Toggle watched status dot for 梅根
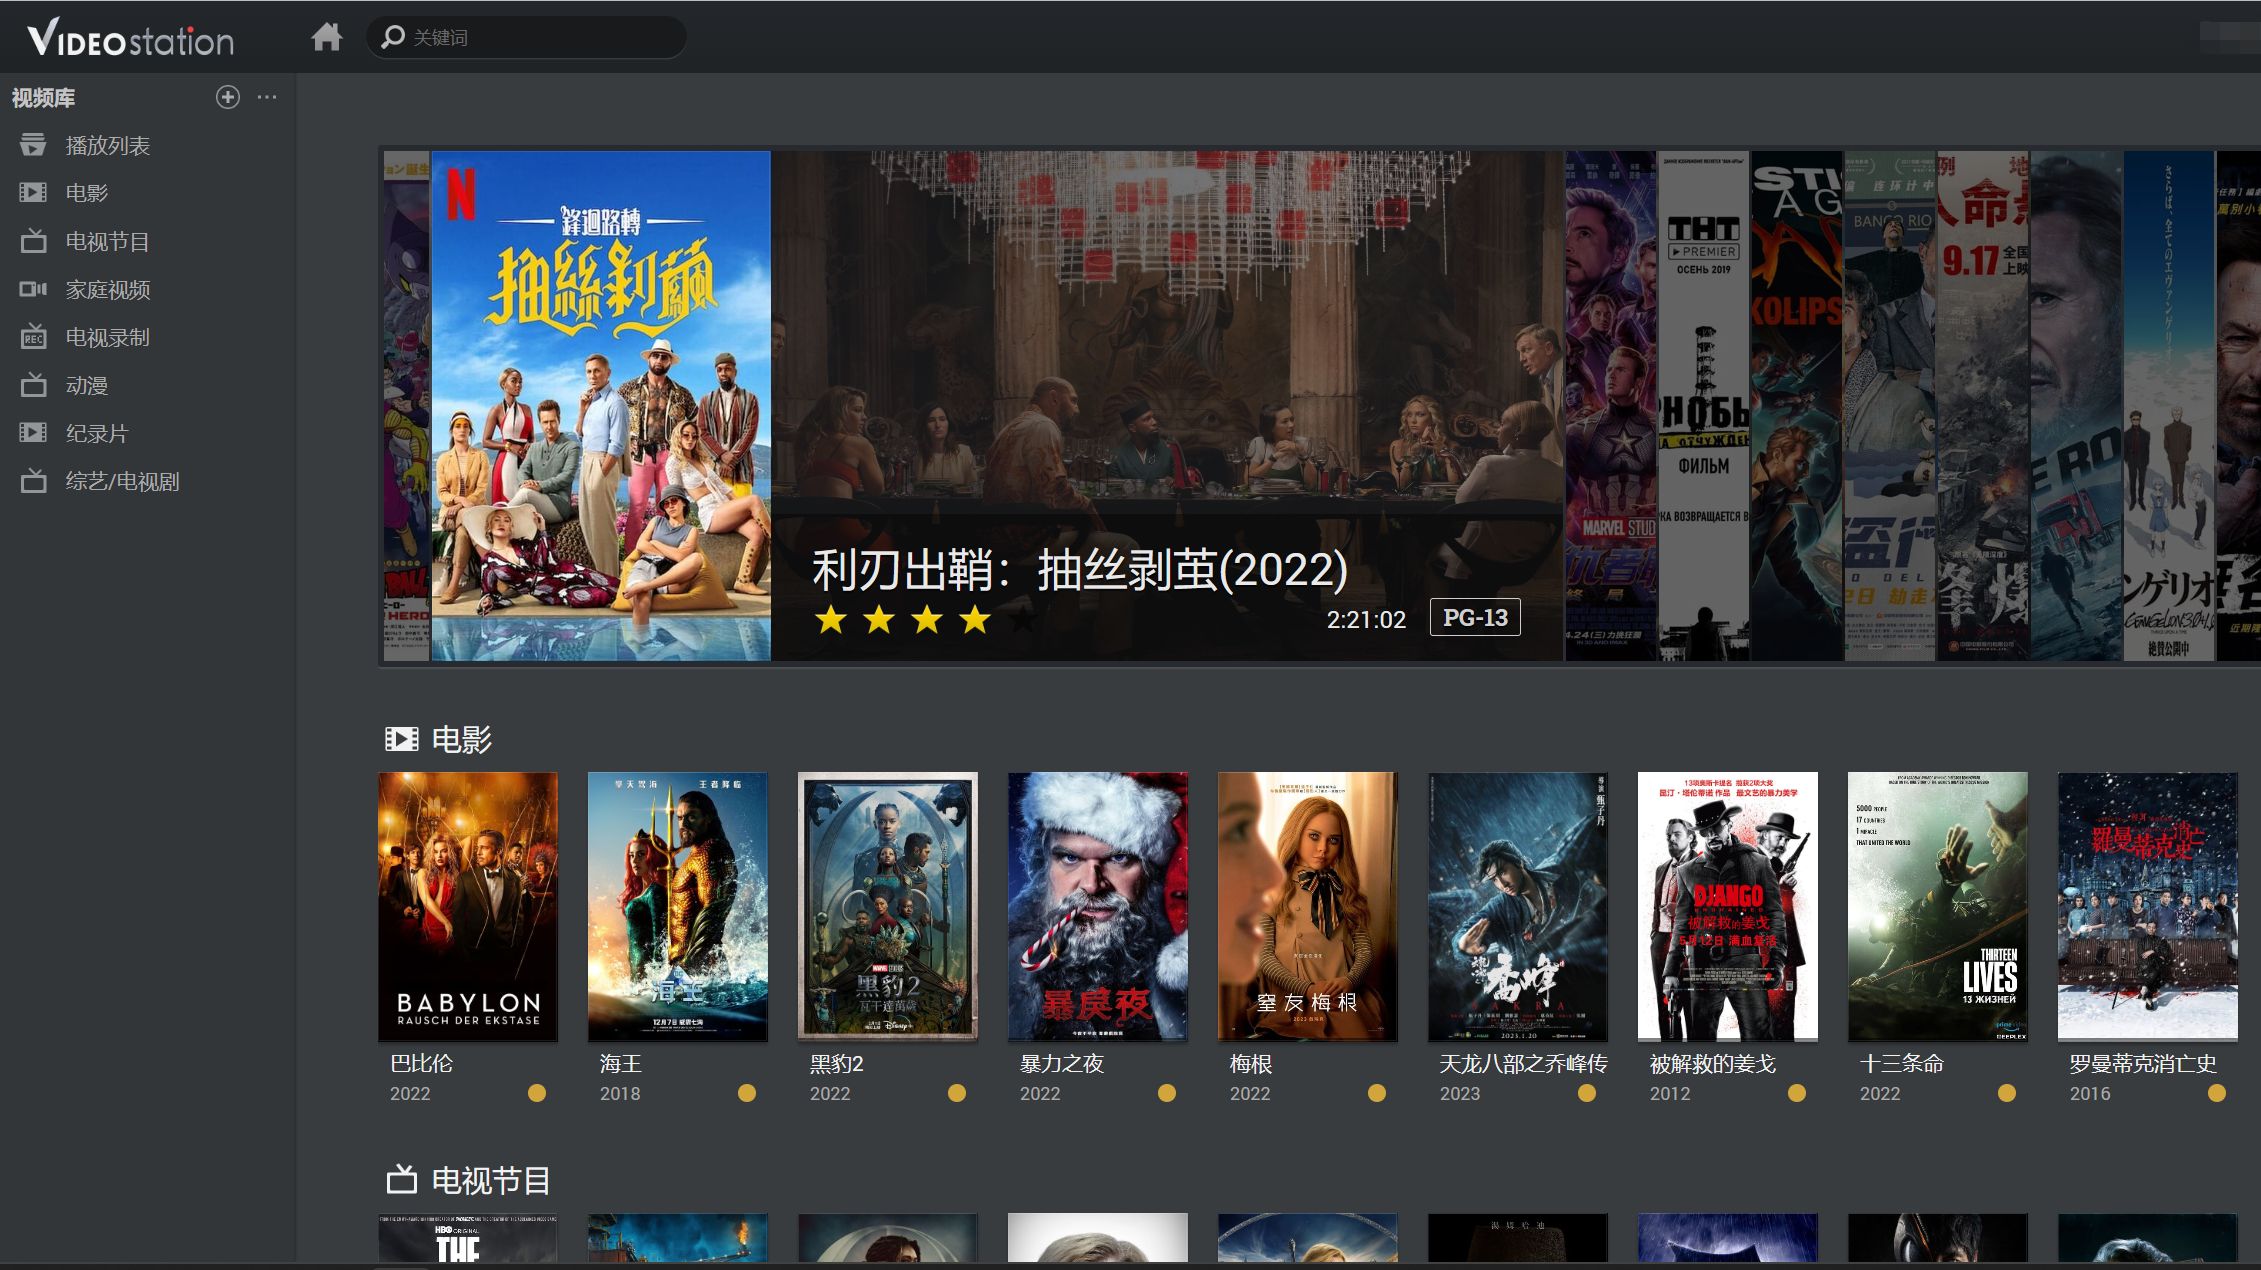 1377,1093
